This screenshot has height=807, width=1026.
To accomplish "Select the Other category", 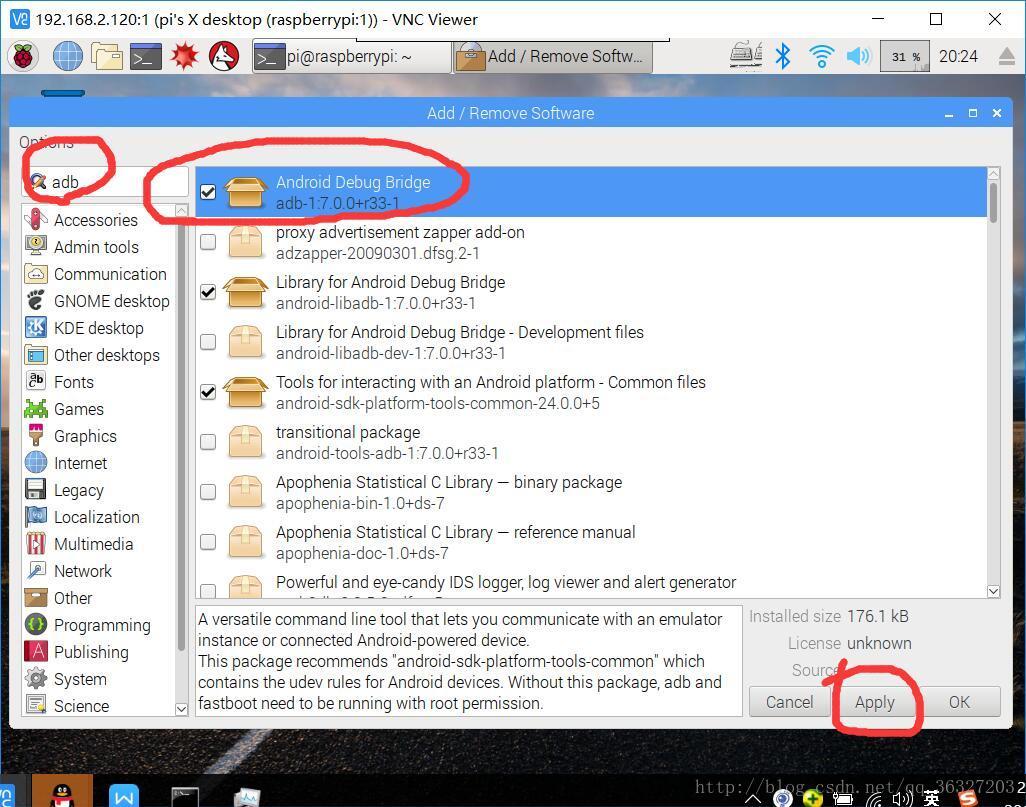I will [98, 598].
